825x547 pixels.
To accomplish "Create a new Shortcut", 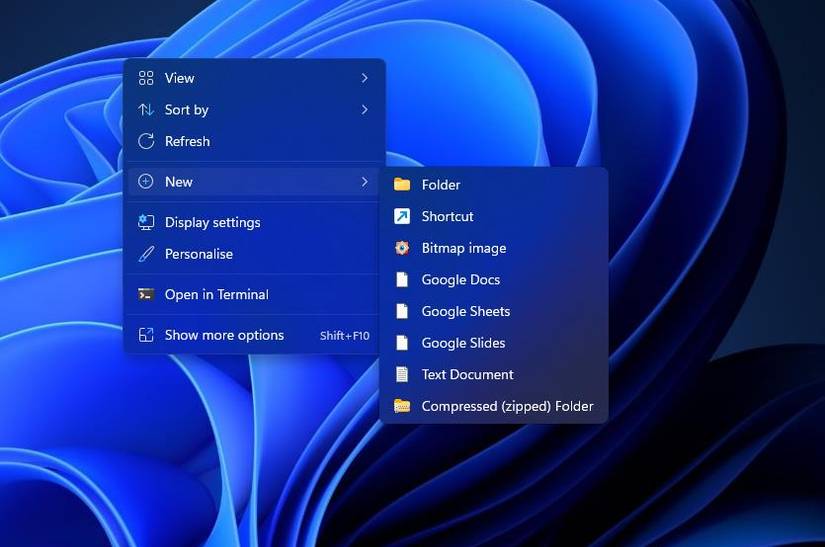I will coord(494,216).
